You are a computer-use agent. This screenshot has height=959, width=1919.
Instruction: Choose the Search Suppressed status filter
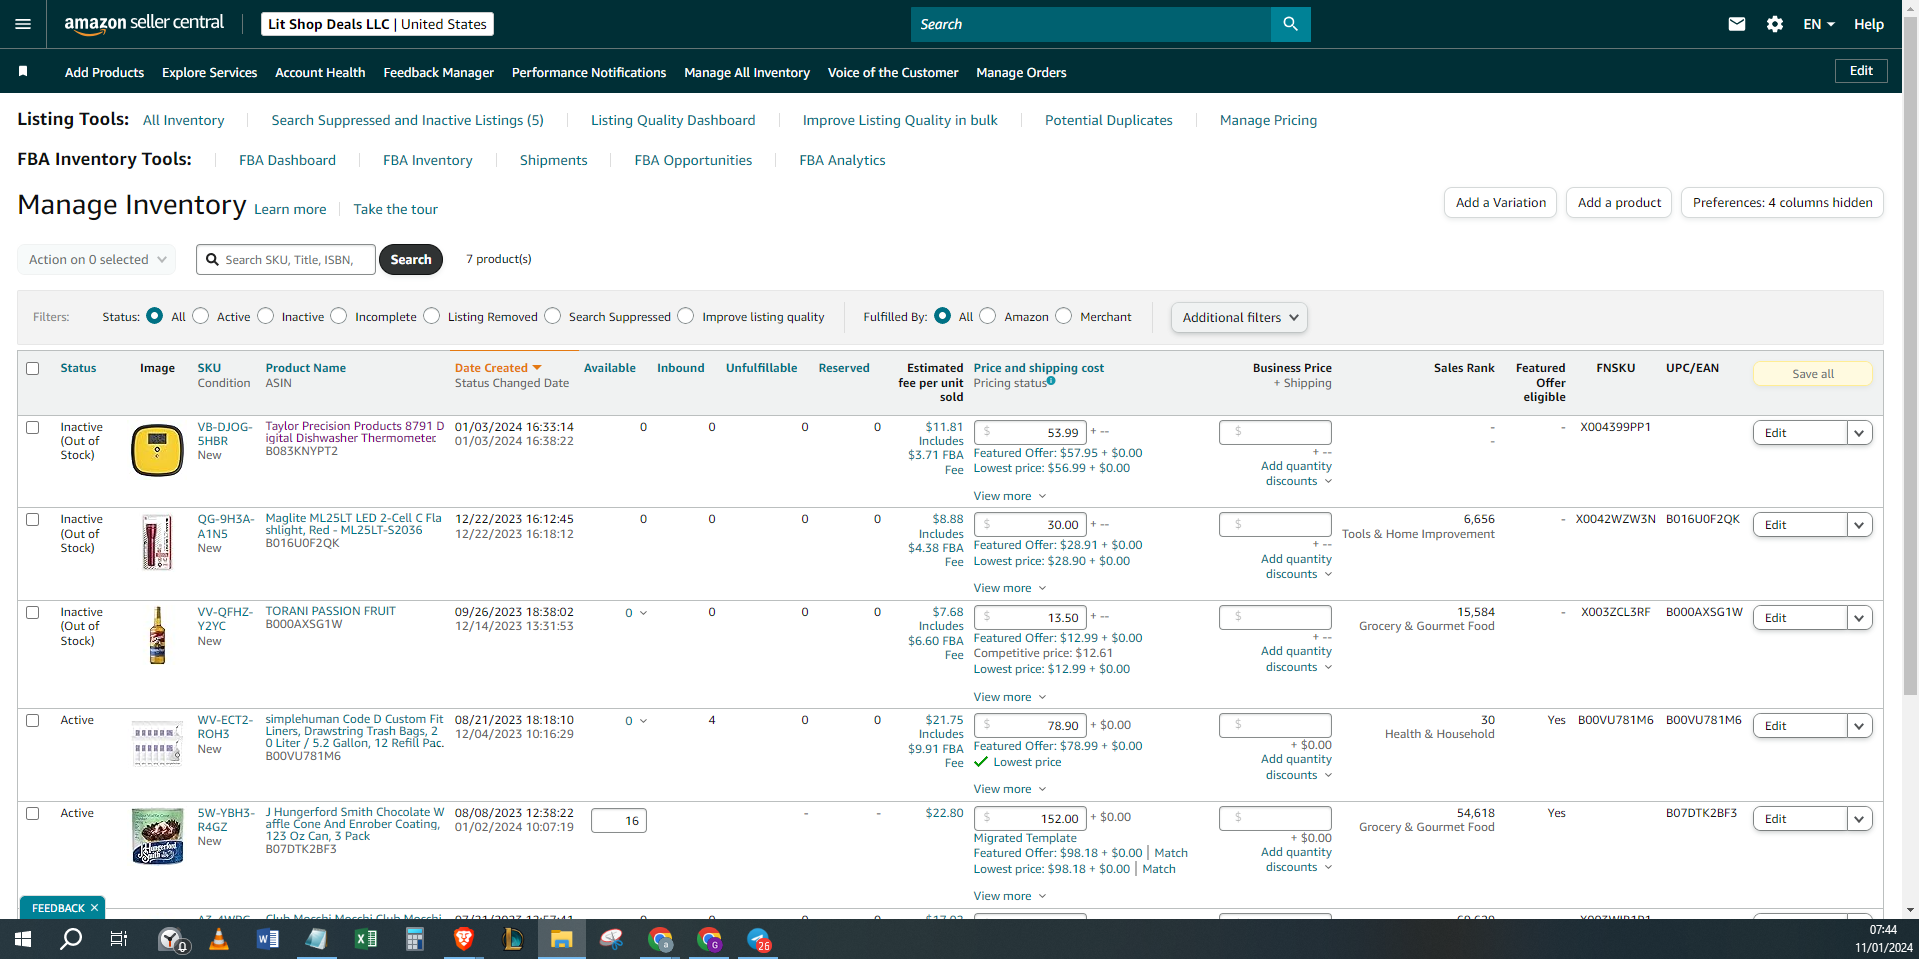(x=553, y=316)
